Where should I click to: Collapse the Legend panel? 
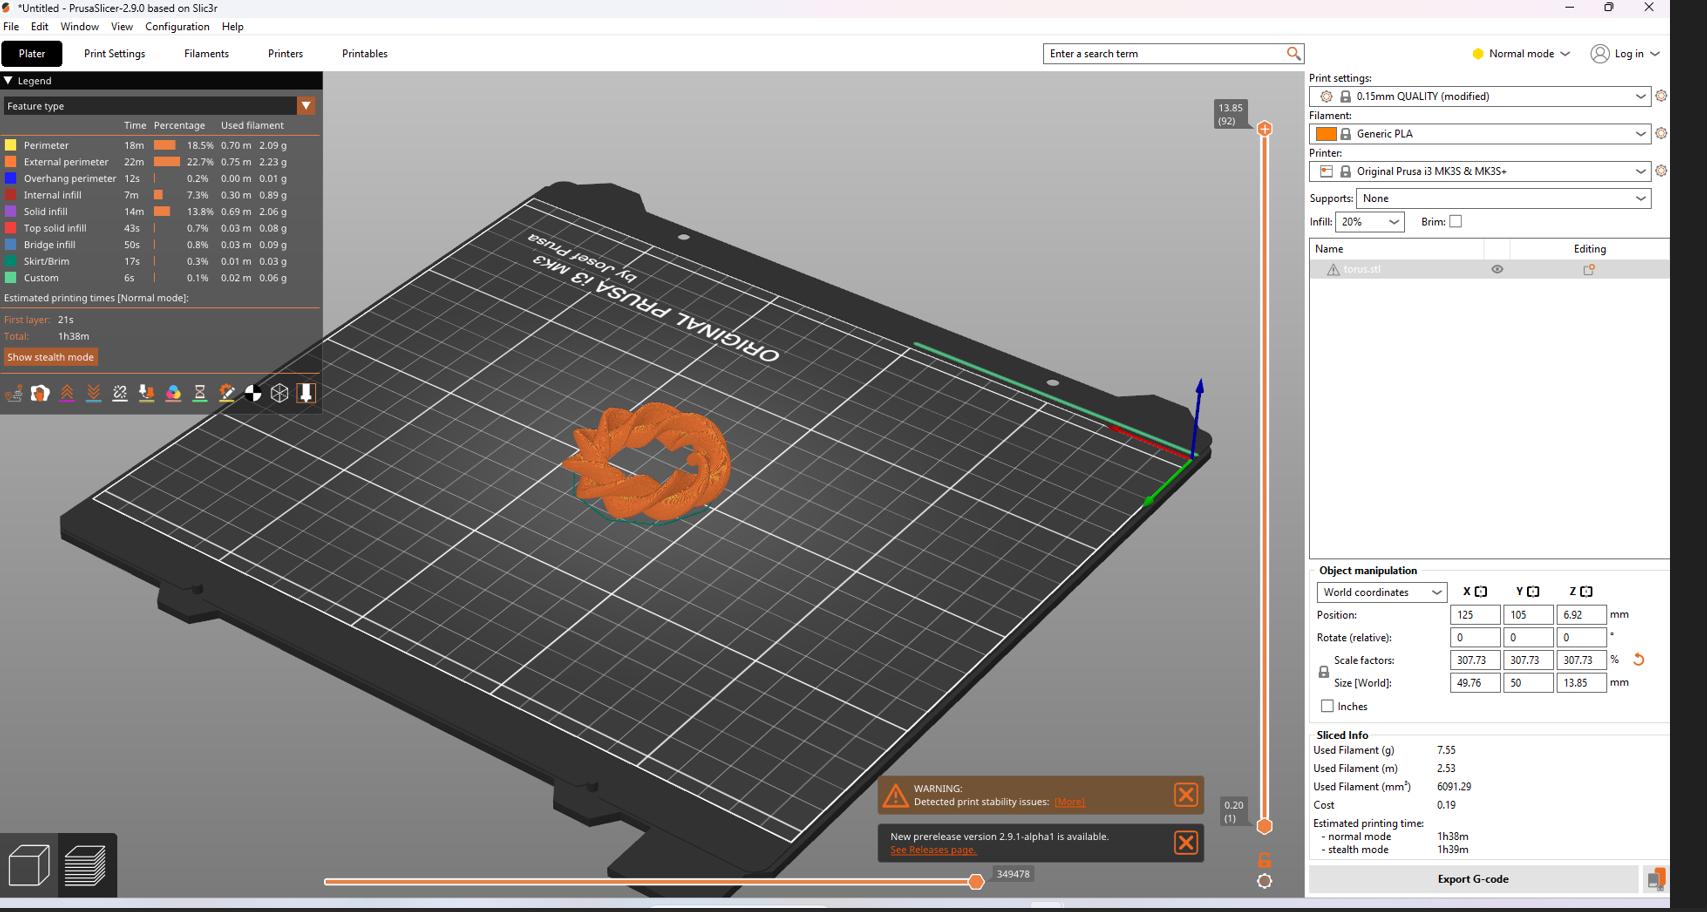click(x=8, y=81)
